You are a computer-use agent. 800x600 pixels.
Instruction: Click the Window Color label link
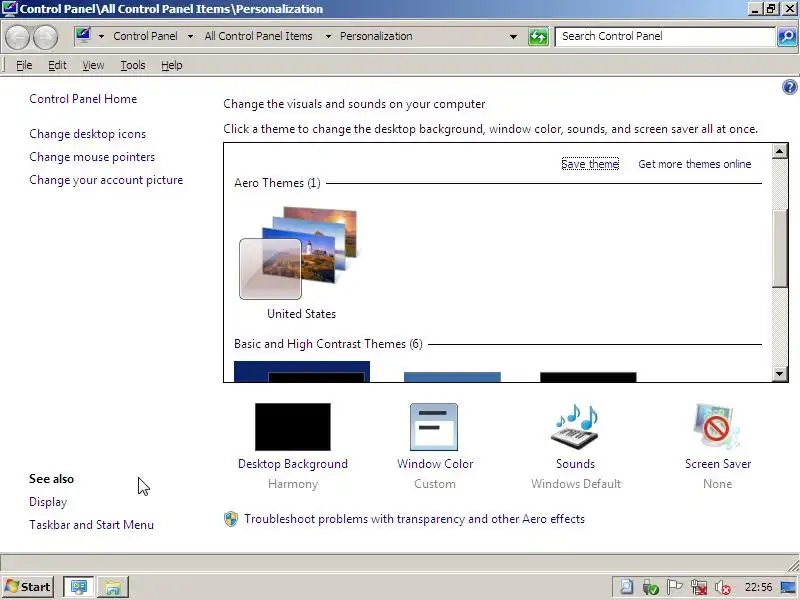click(435, 464)
